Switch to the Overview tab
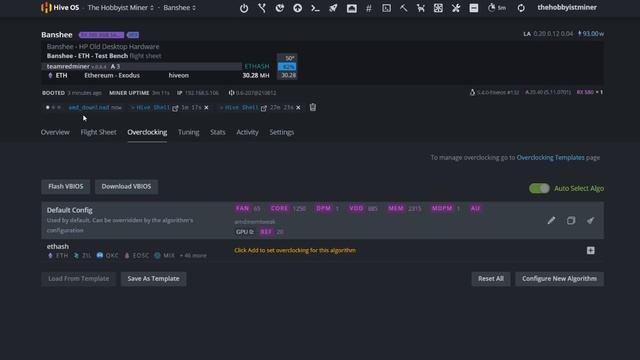 55,132
